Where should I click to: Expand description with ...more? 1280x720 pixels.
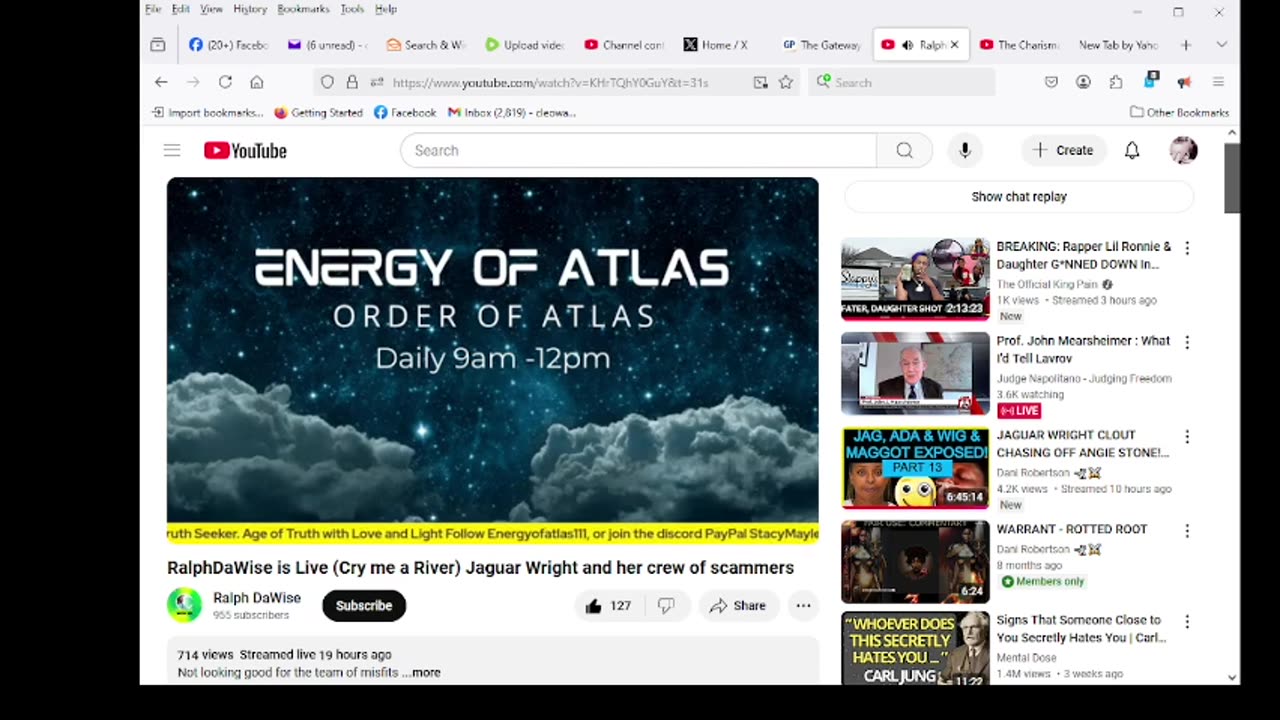pyautogui.click(x=421, y=673)
